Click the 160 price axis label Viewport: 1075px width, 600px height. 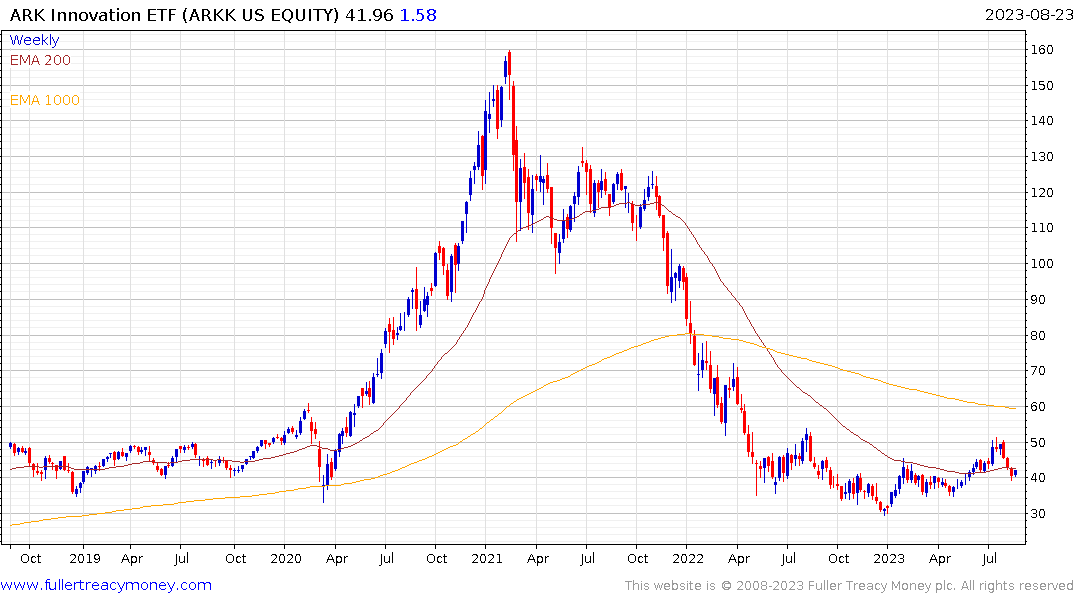pos(1042,50)
